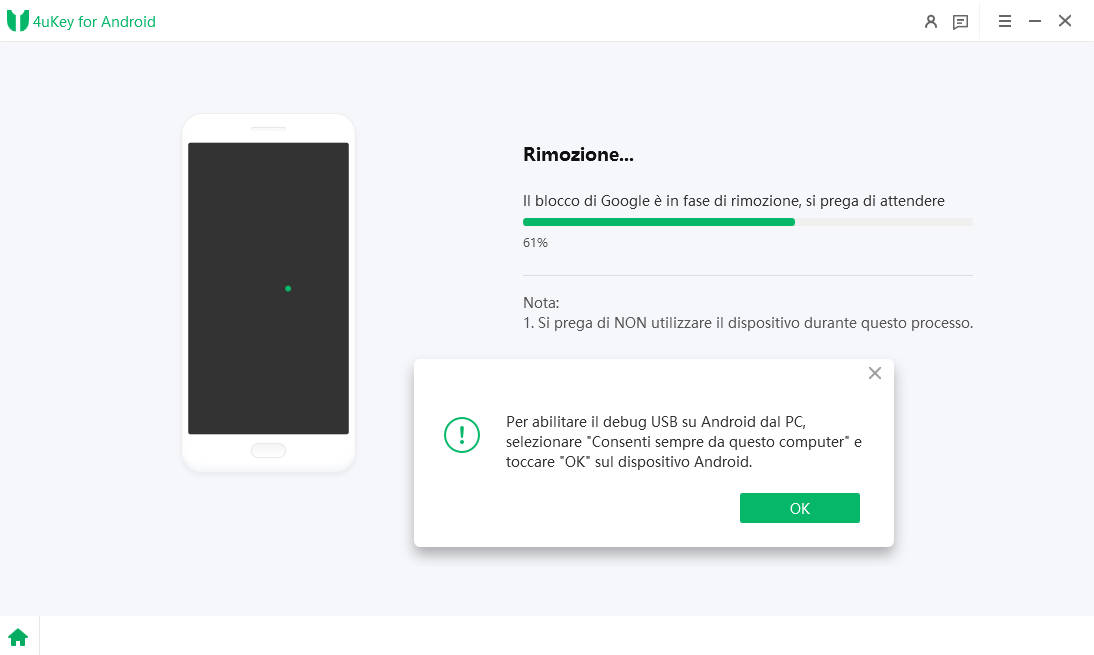1094x655 pixels.
Task: Click the Google lock removal status message
Action: coord(733,200)
